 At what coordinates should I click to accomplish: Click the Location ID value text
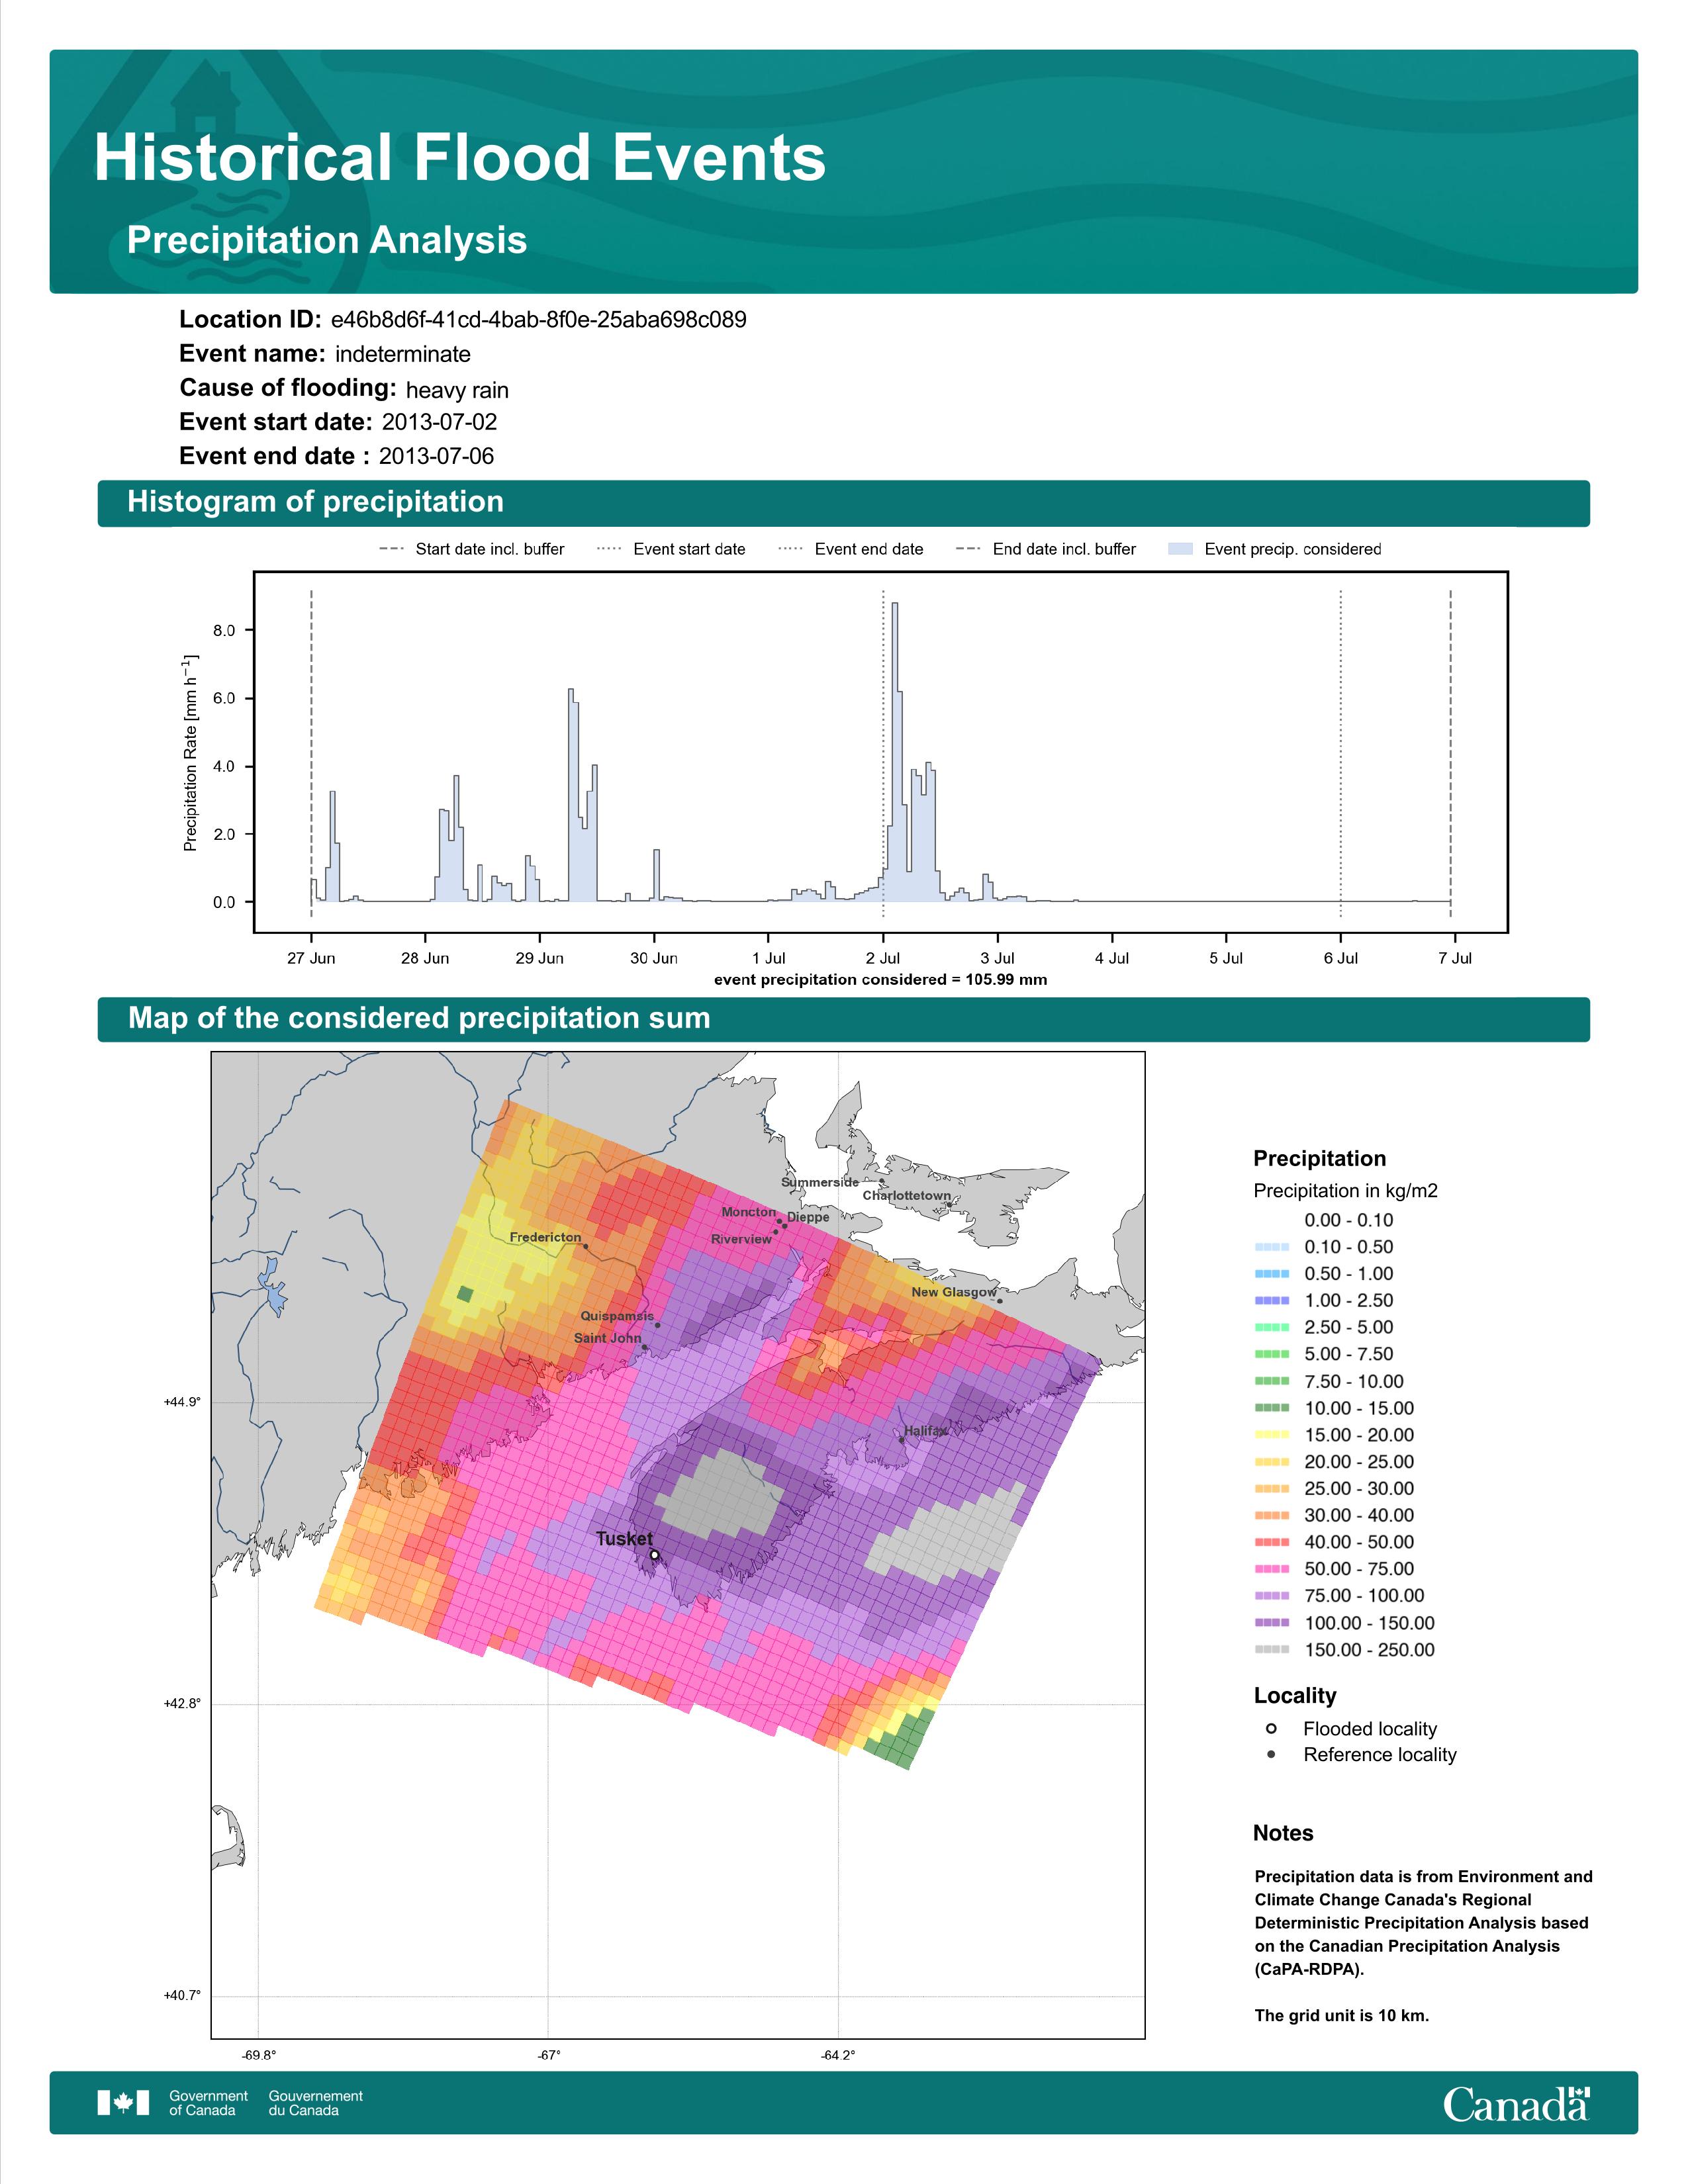pyautogui.click(x=538, y=320)
